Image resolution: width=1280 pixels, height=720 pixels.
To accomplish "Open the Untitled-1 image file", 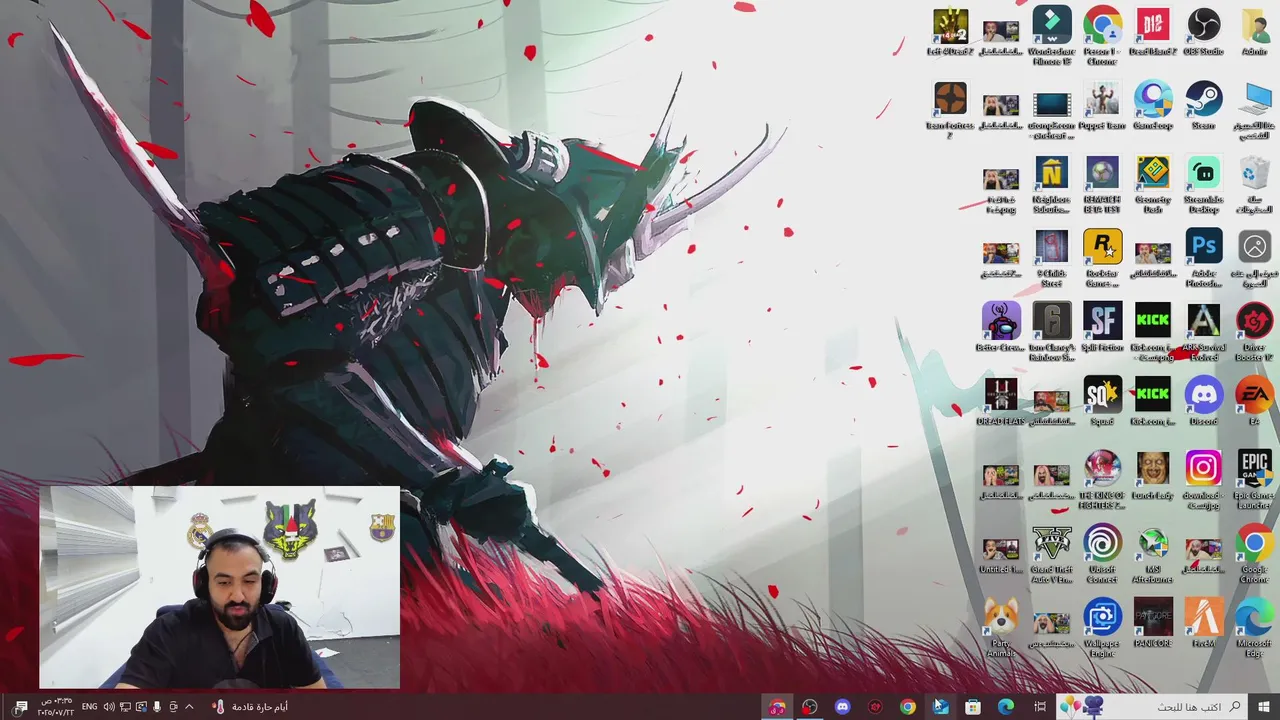I will pos(1001,554).
